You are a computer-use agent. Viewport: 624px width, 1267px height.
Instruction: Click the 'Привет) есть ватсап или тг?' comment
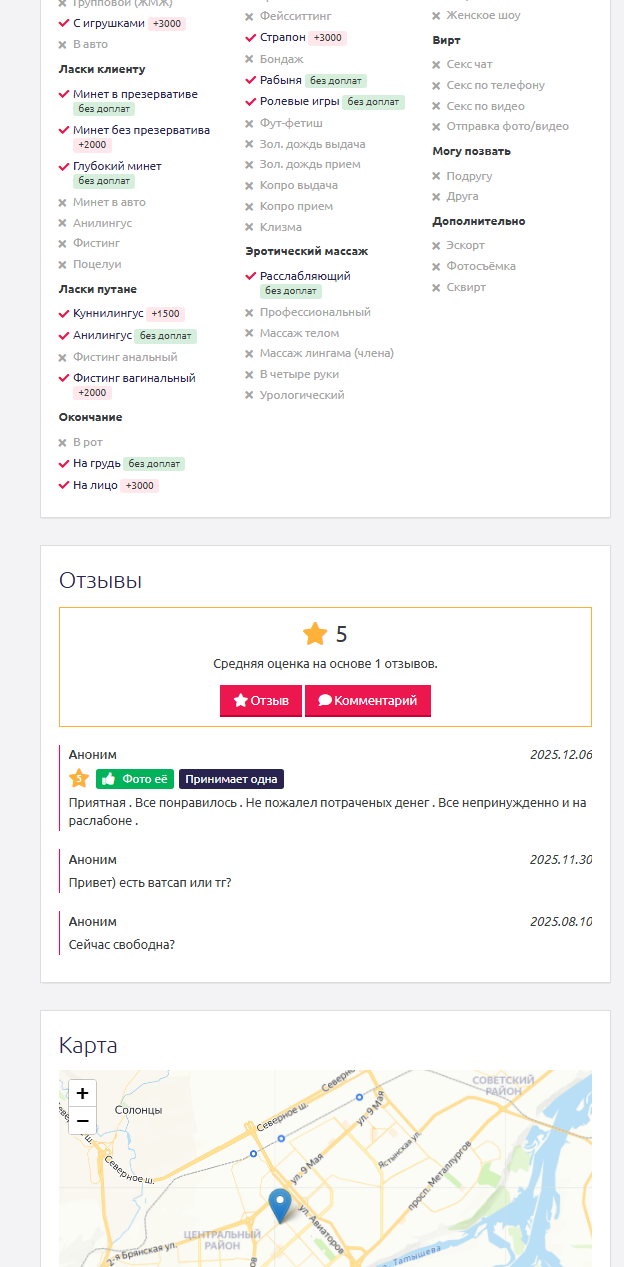(150, 883)
